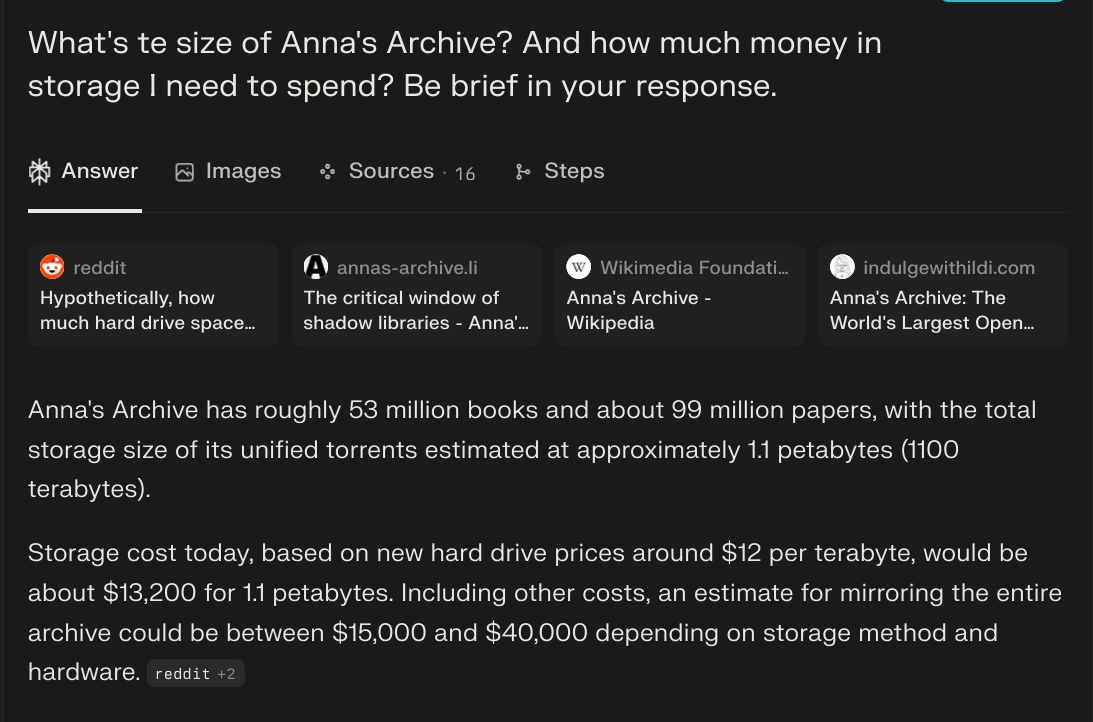Click the annas-archive.li logo icon

coord(316,267)
